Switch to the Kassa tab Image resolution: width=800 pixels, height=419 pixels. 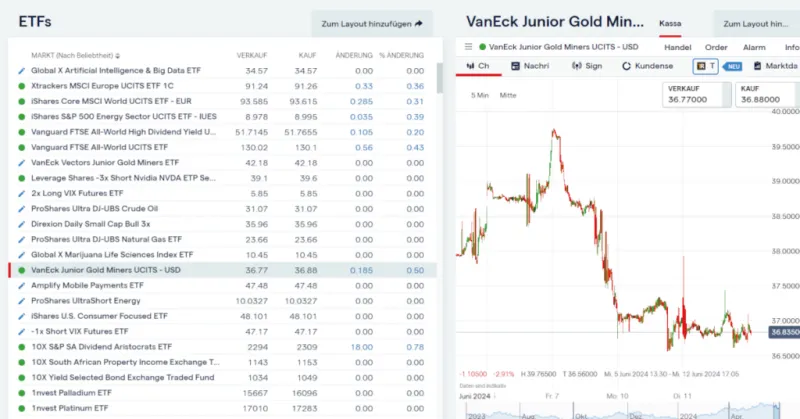(x=670, y=23)
